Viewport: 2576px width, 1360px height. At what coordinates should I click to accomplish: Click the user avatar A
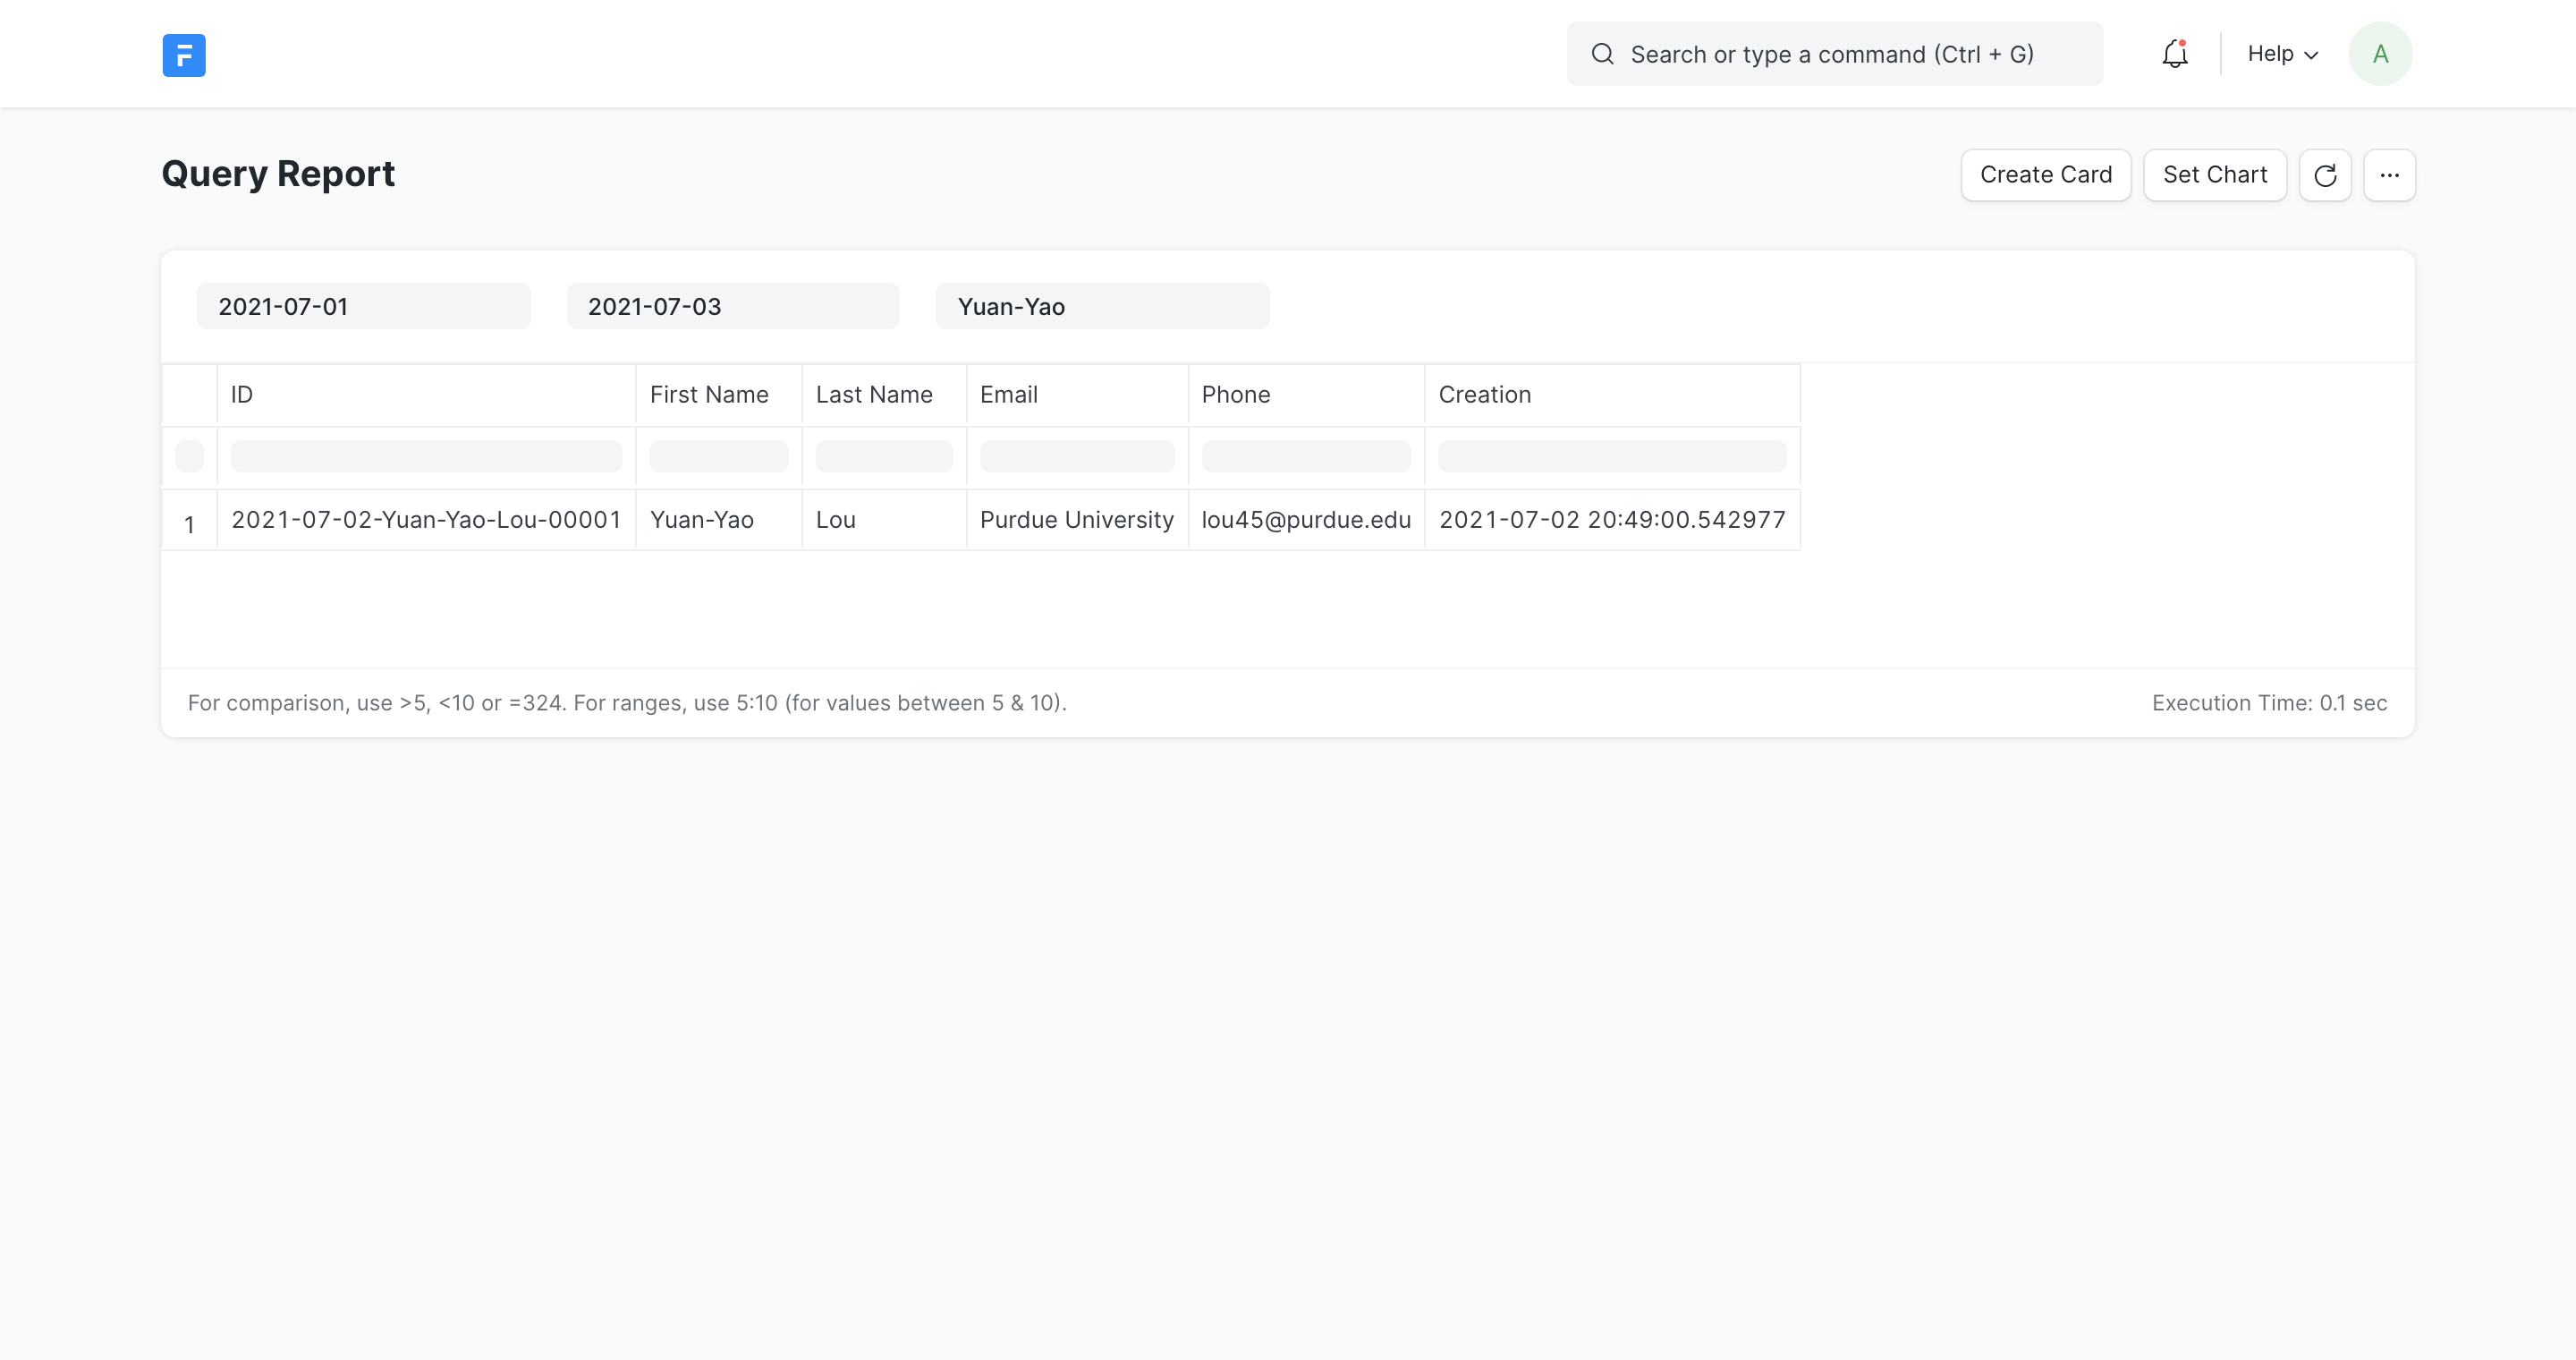2380,54
